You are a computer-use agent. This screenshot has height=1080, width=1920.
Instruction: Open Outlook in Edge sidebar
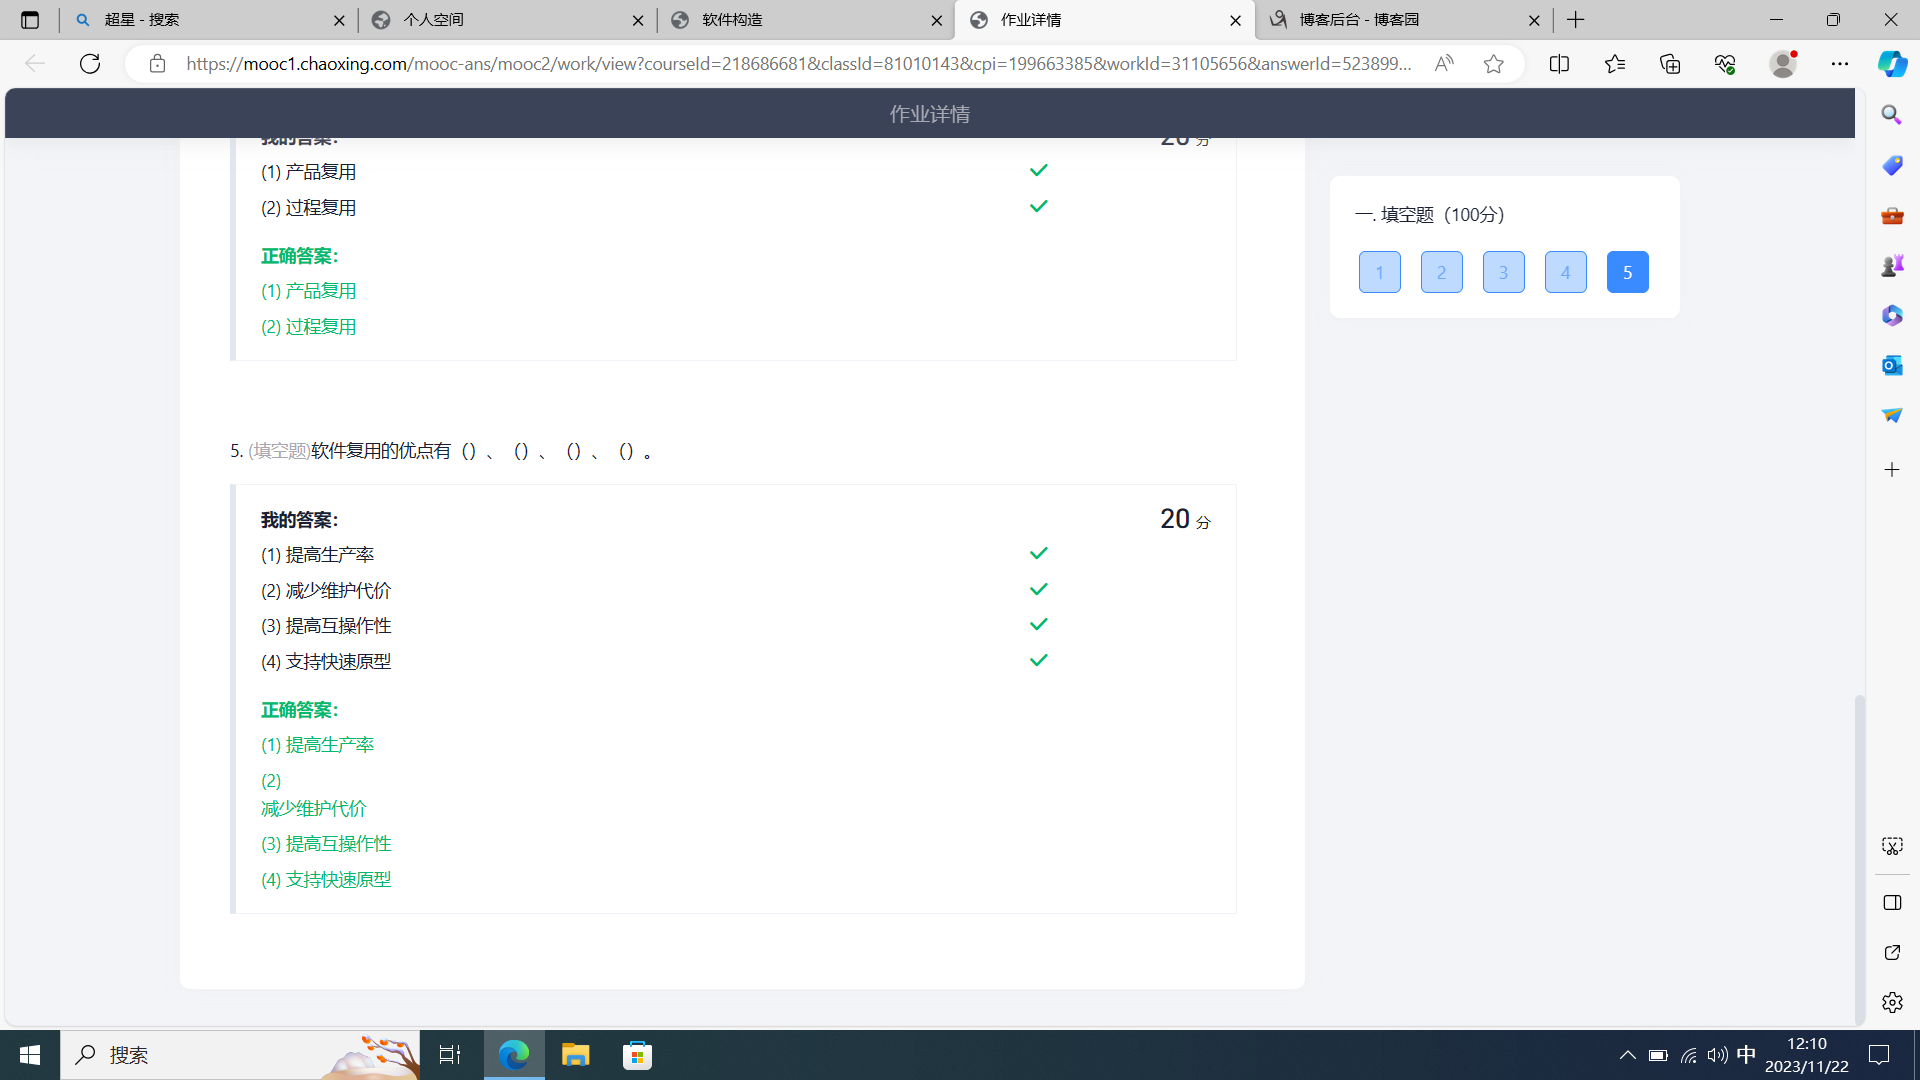[1892, 366]
